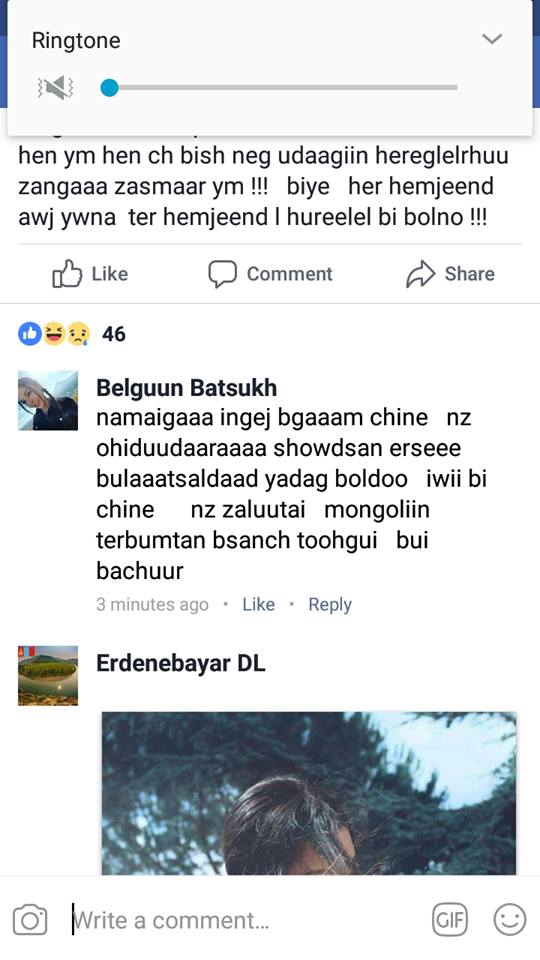Open the GIF picker in the comment bar

pyautogui.click(x=450, y=920)
